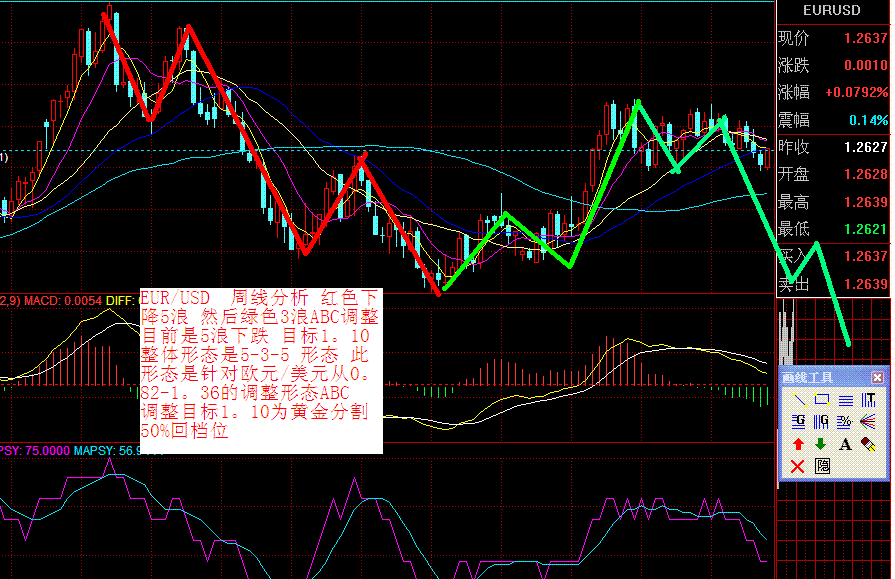
Task: Click the 隐 hide drawings icon
Action: 822,467
